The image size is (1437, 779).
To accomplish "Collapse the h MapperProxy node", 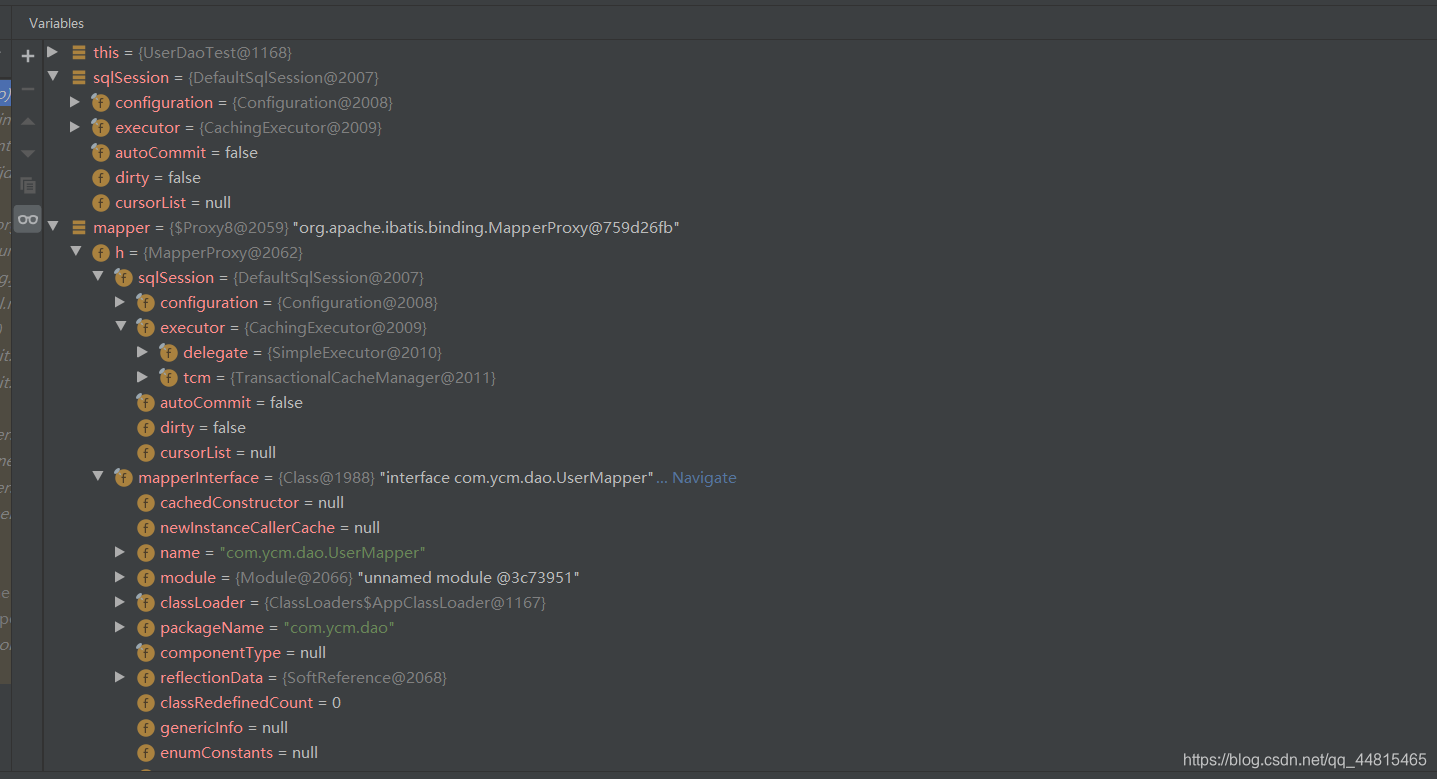I will pyautogui.click(x=75, y=252).
